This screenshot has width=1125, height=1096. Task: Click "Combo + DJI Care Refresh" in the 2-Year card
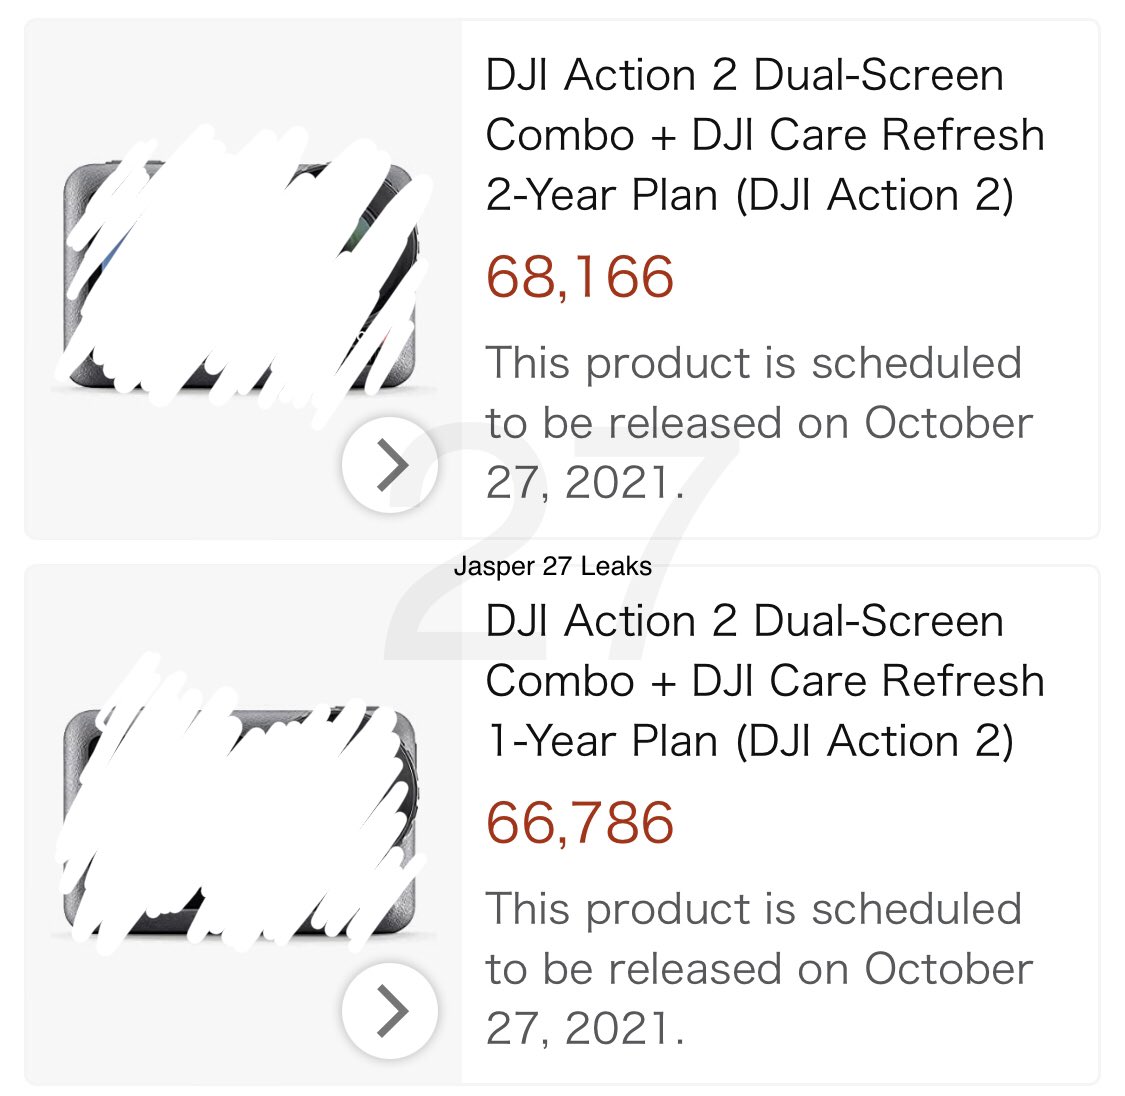(x=765, y=135)
